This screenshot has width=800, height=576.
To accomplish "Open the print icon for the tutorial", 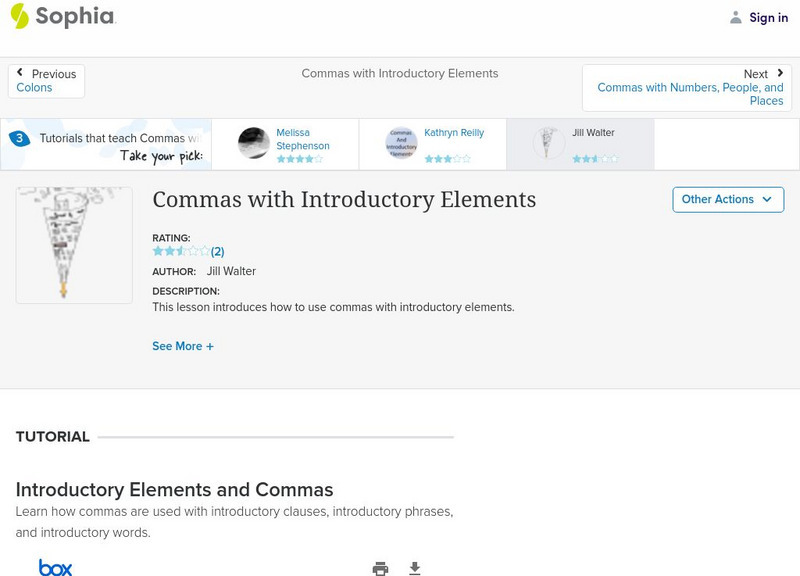I will pos(380,567).
